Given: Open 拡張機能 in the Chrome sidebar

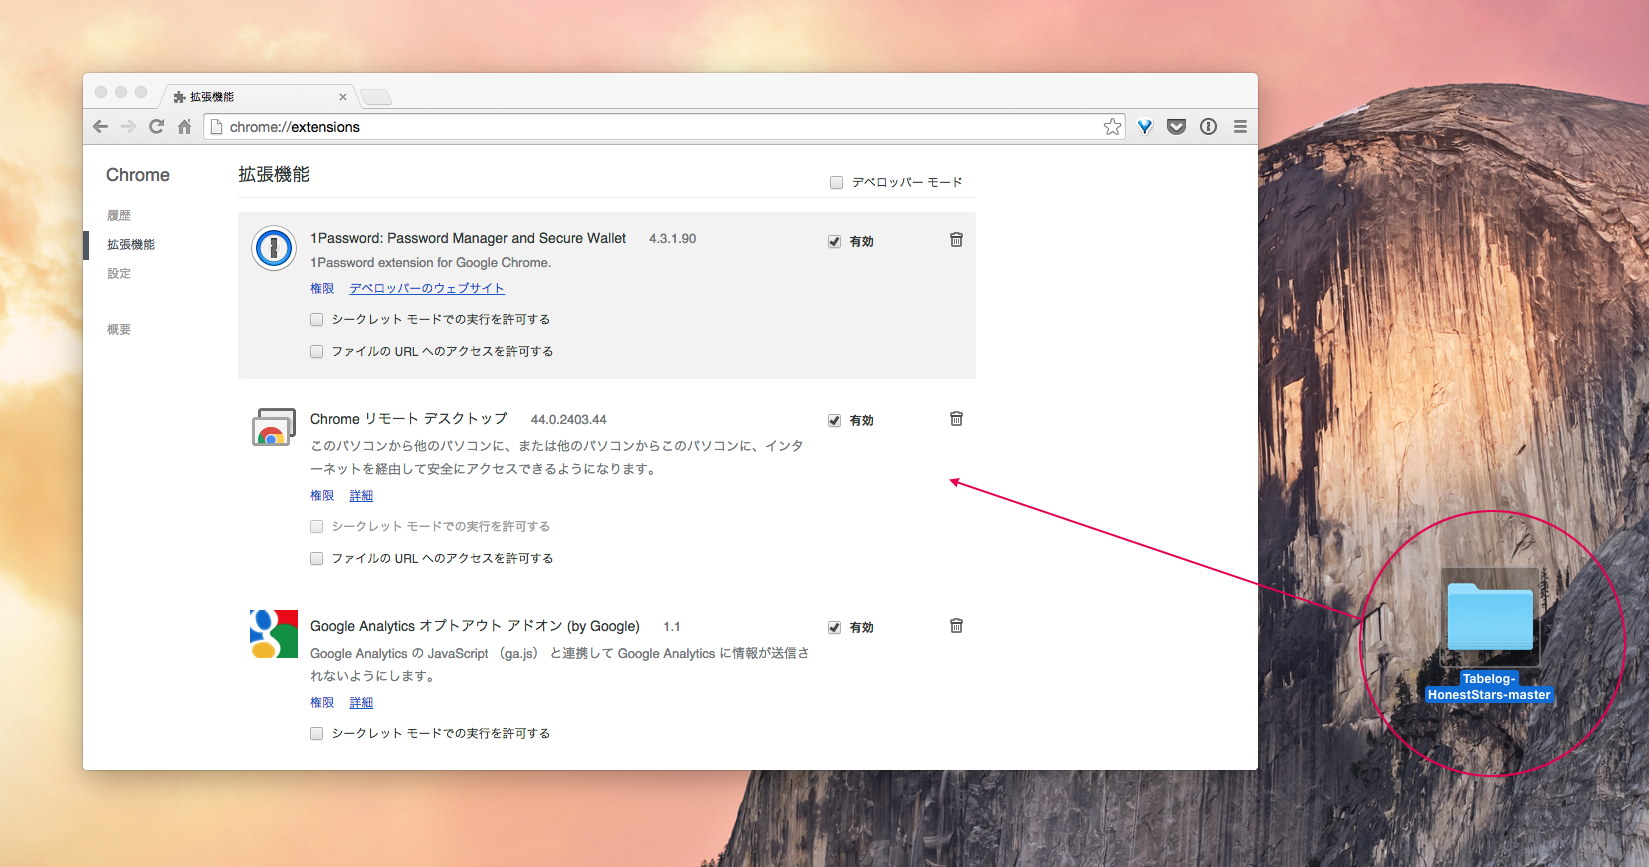Looking at the screenshot, I should click(x=131, y=244).
